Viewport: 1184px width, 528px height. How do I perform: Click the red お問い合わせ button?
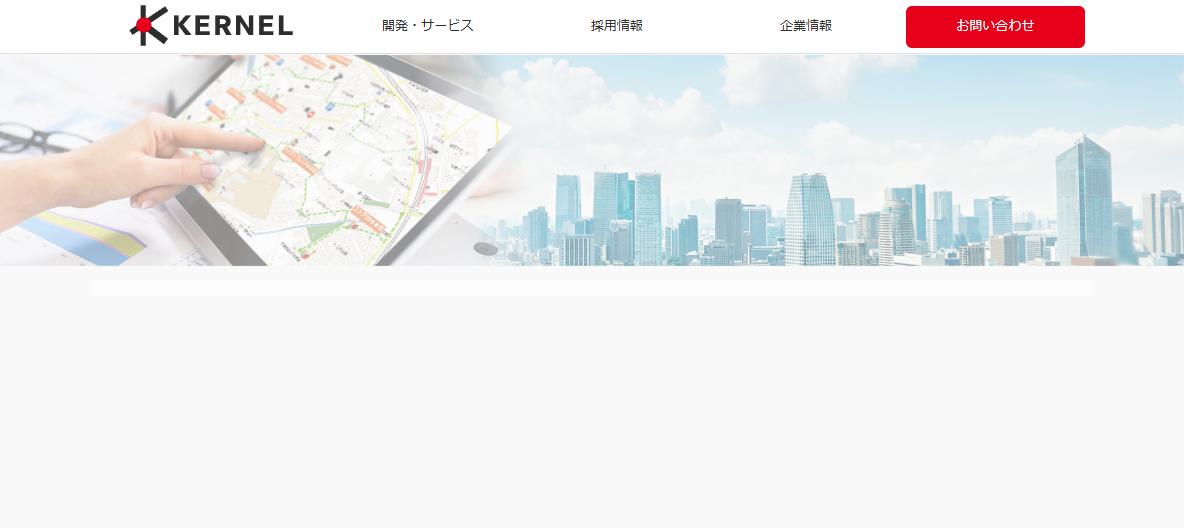(x=995, y=26)
